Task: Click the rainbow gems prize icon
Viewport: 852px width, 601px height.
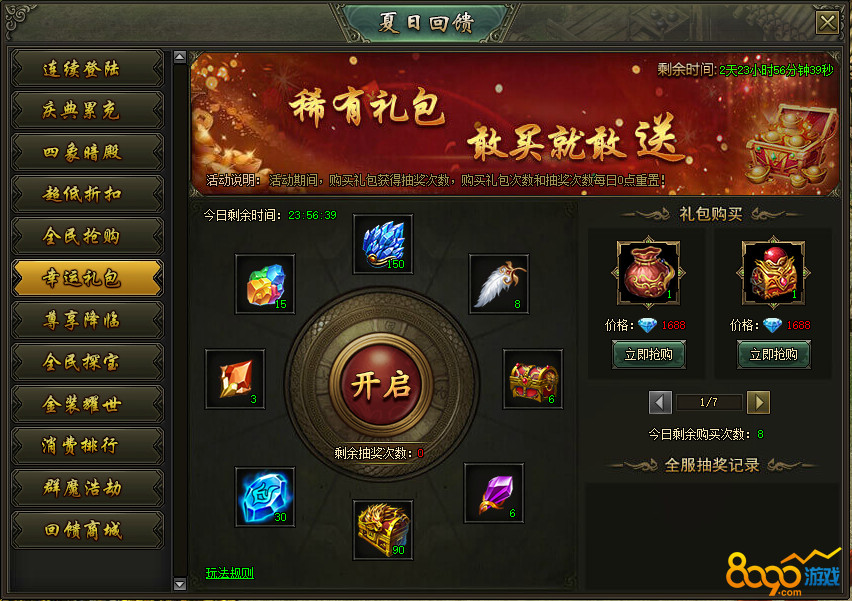Action: tap(265, 284)
